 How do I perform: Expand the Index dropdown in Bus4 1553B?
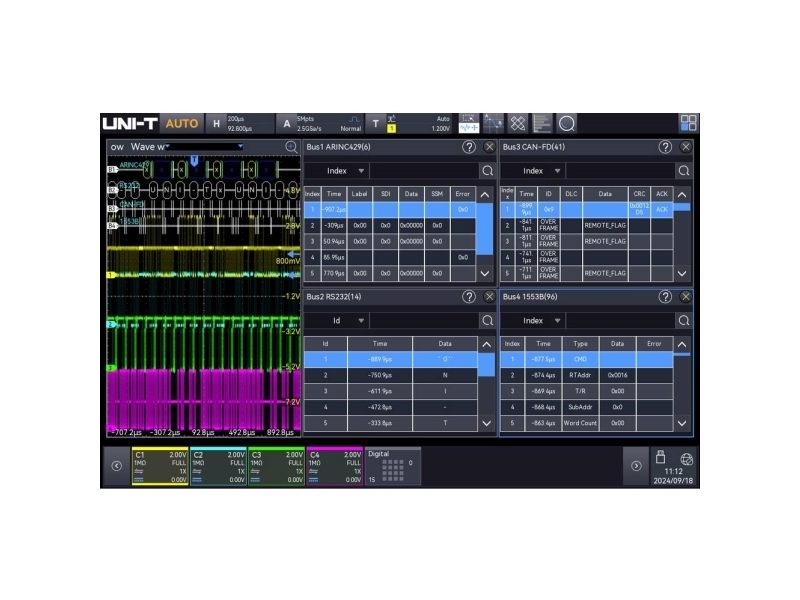[540, 321]
